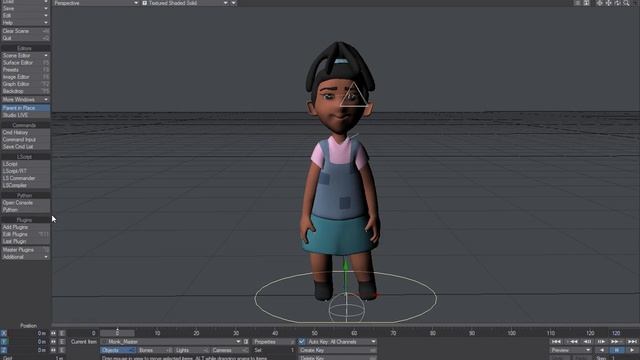
Task: Click Last Plugin
Action: pyautogui.click(x=25, y=241)
